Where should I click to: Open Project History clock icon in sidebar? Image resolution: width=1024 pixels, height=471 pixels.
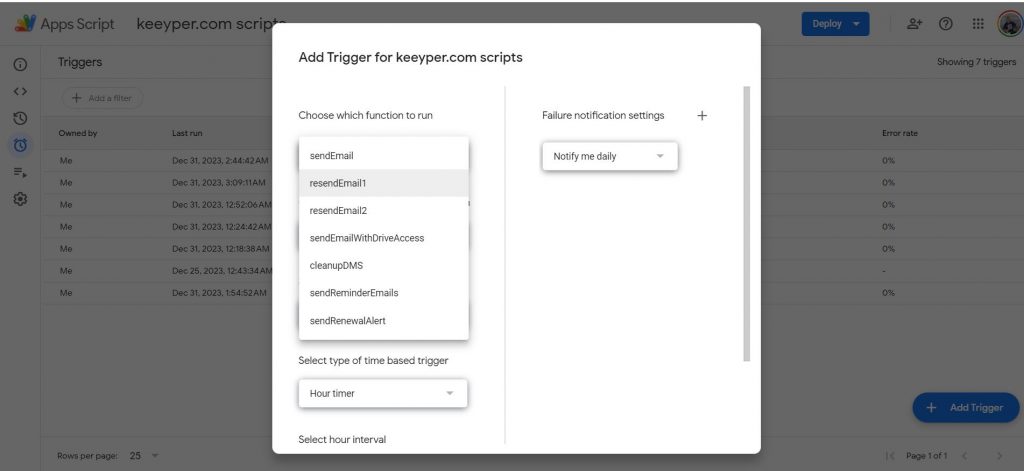pyautogui.click(x=19, y=118)
